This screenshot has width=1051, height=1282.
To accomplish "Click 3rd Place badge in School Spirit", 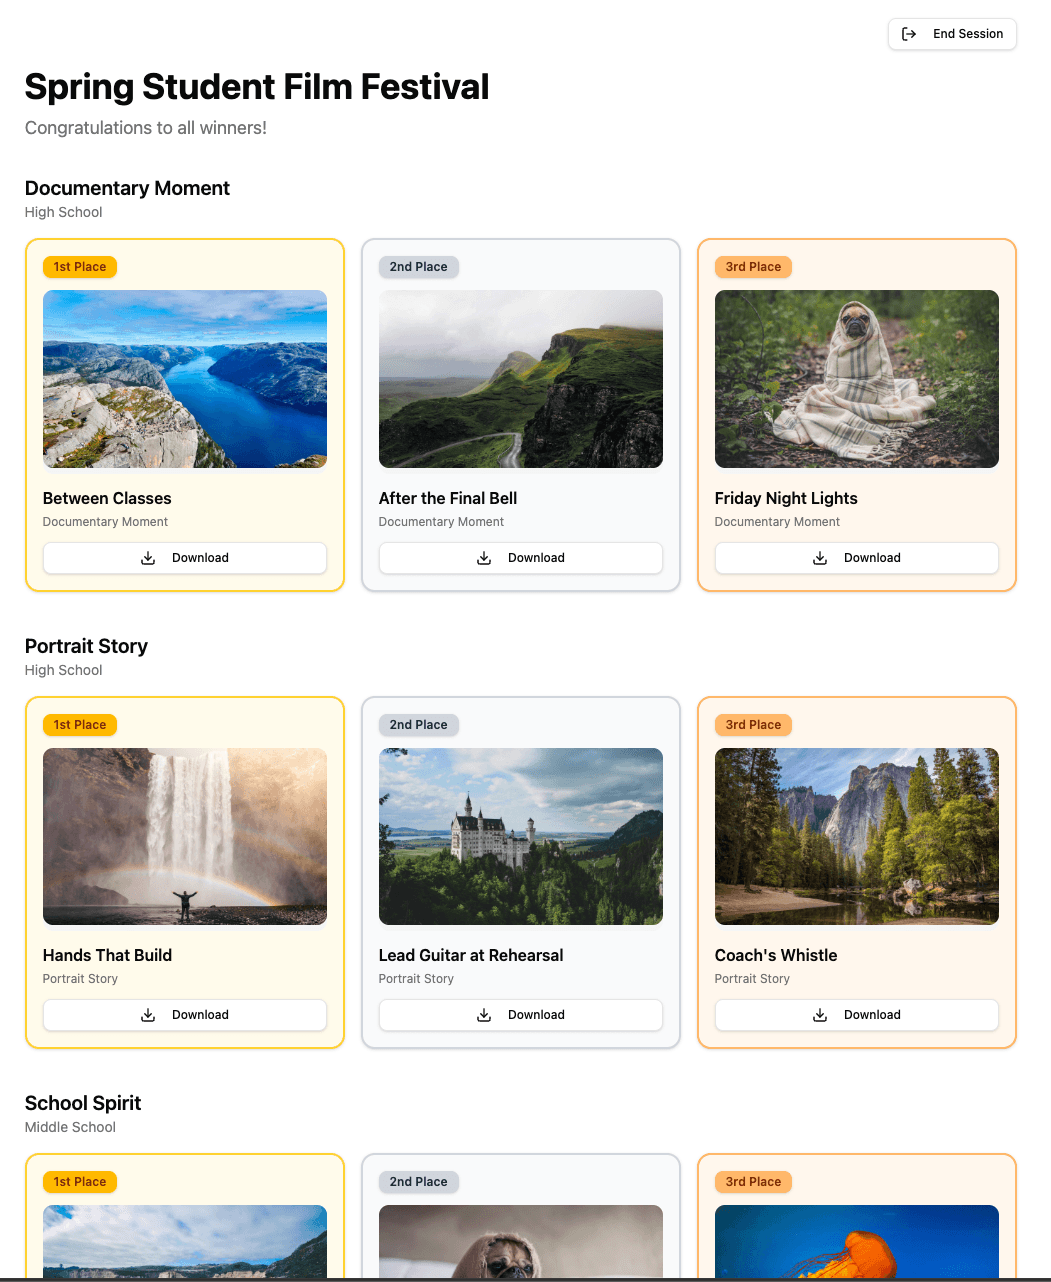I will [753, 1182].
